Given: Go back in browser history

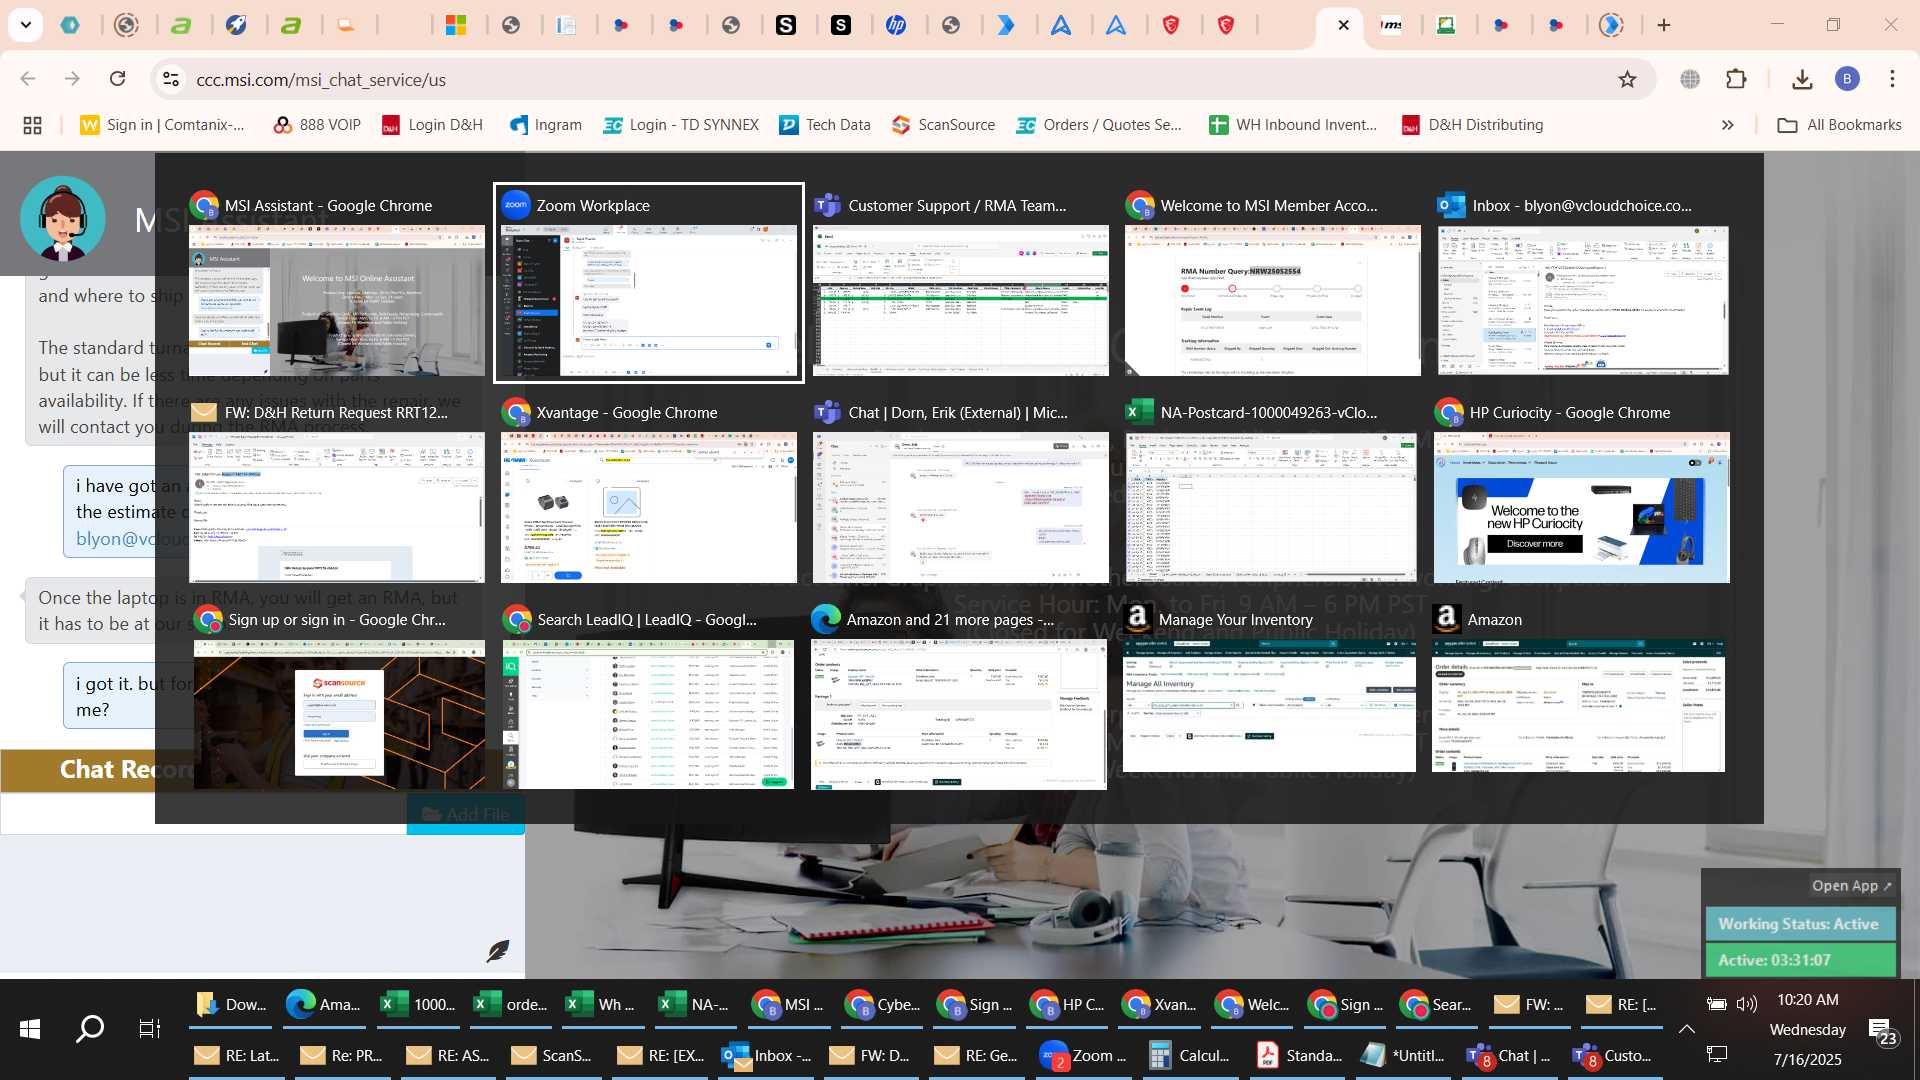Looking at the screenshot, I should (28, 79).
